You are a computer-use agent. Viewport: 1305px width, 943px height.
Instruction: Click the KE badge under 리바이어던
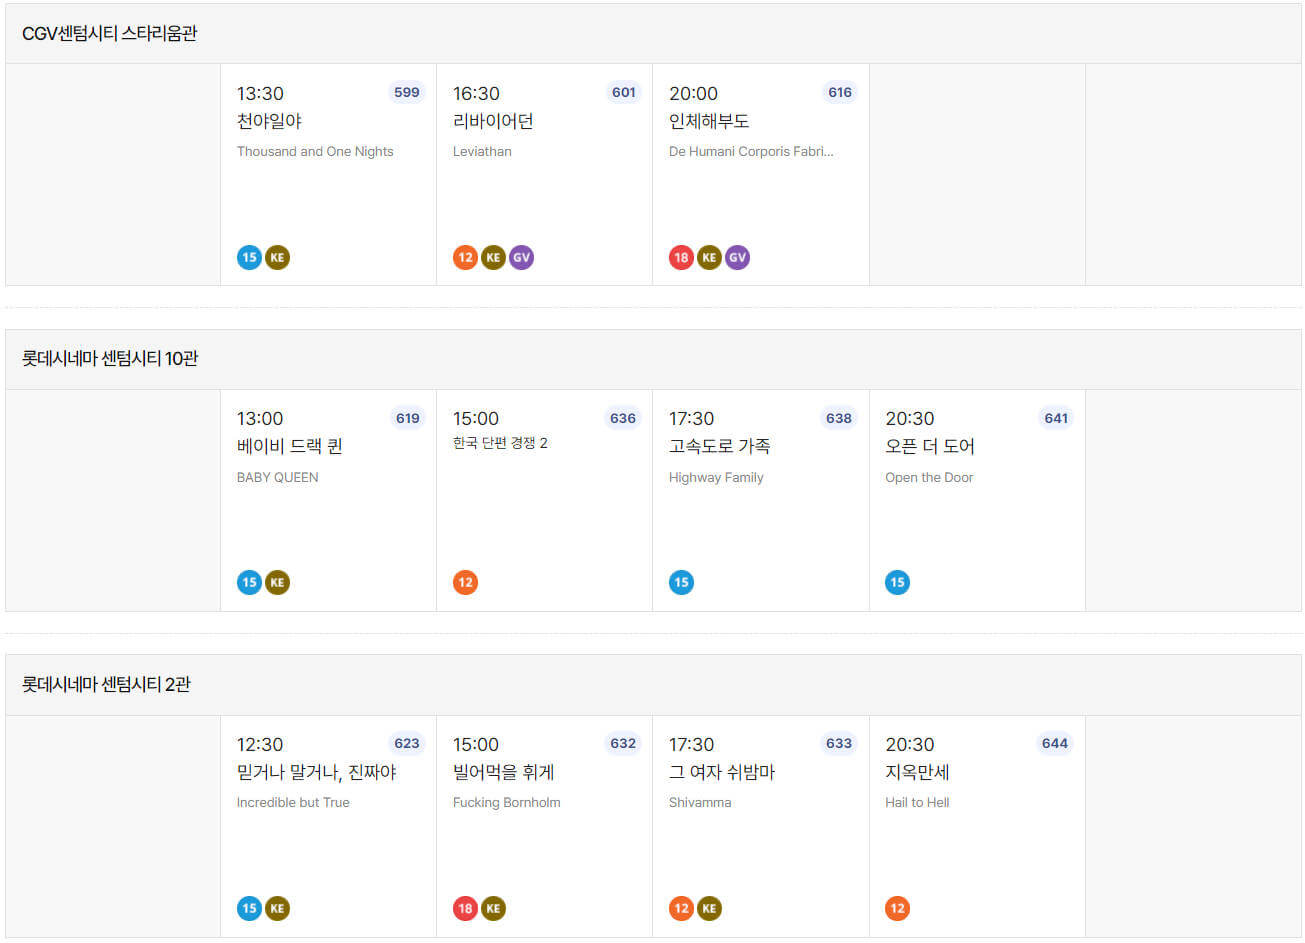tap(493, 257)
